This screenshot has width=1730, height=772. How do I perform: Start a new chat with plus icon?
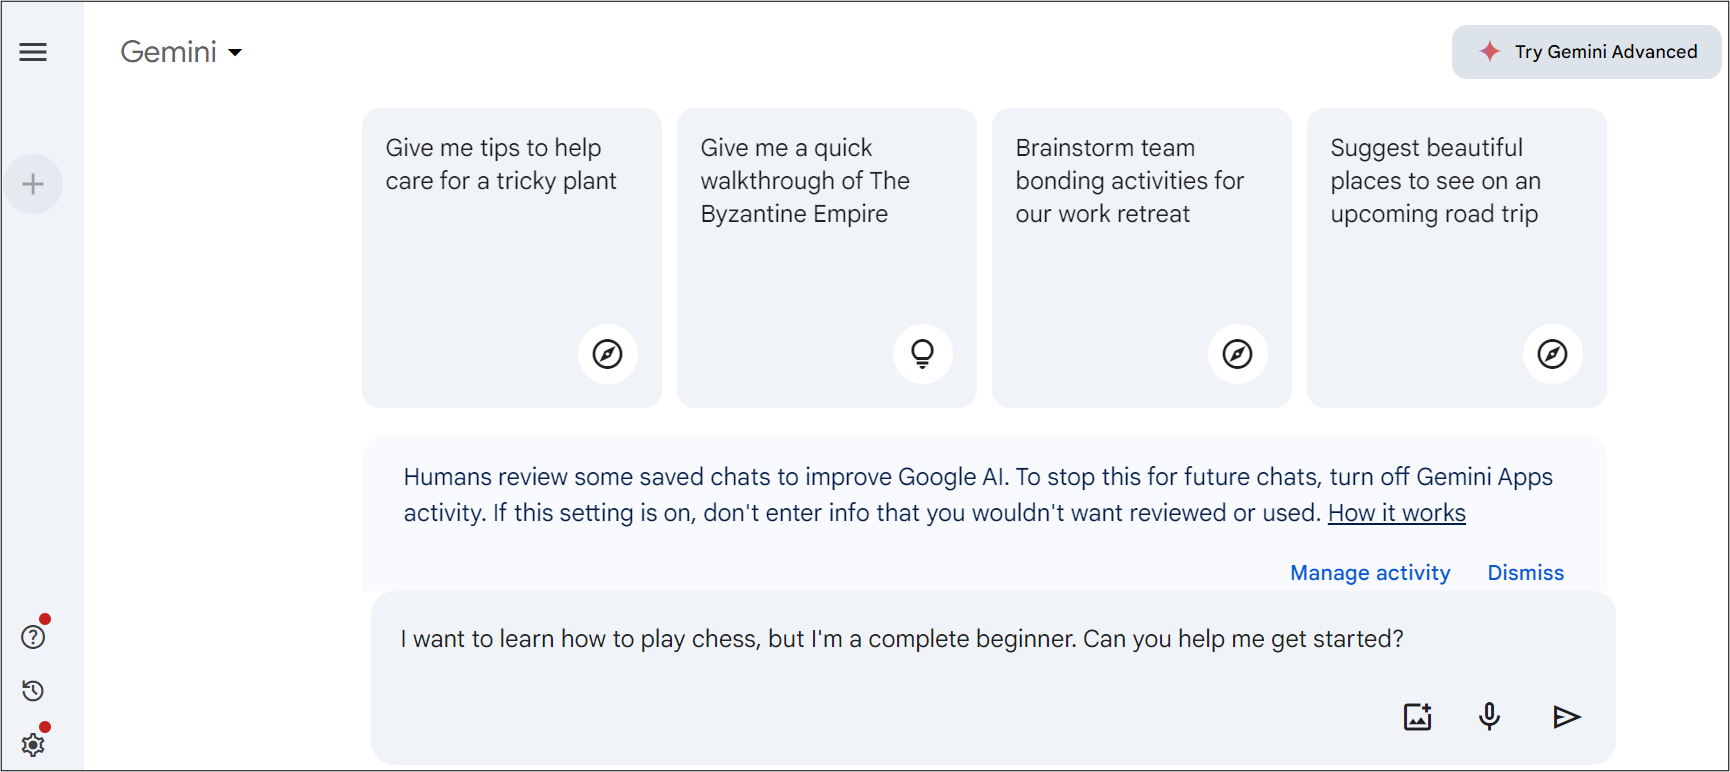click(33, 184)
